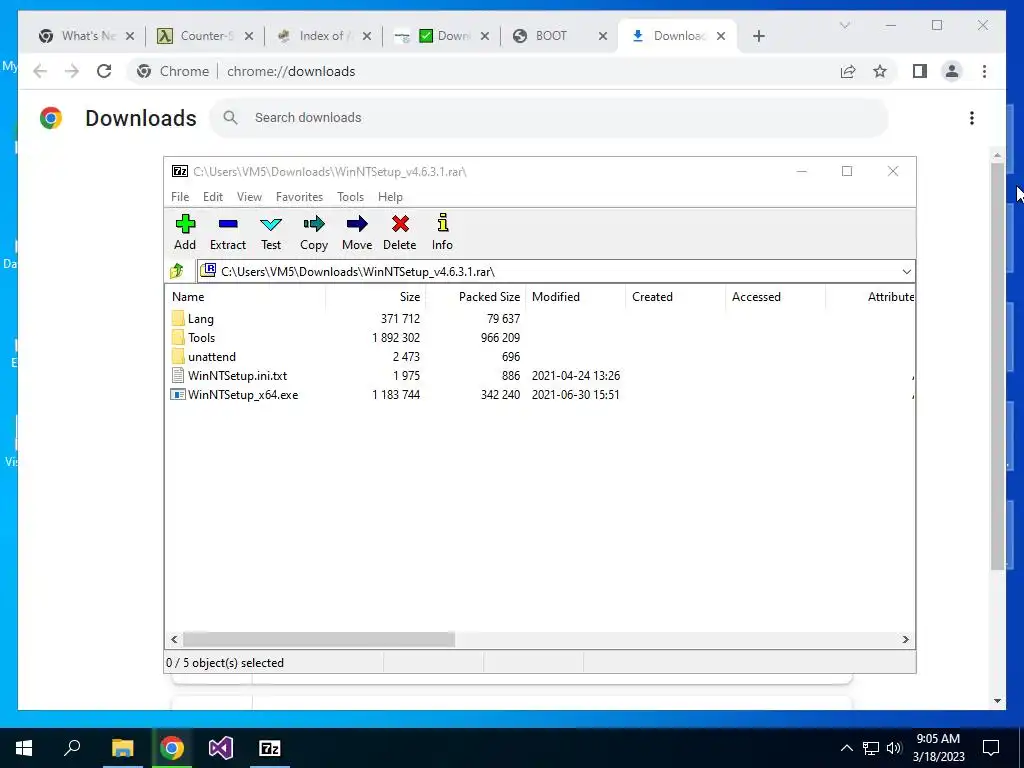Expand the 7-Zip address path dropdown
The width and height of the screenshot is (1024, 768).
pyautogui.click(x=906, y=272)
